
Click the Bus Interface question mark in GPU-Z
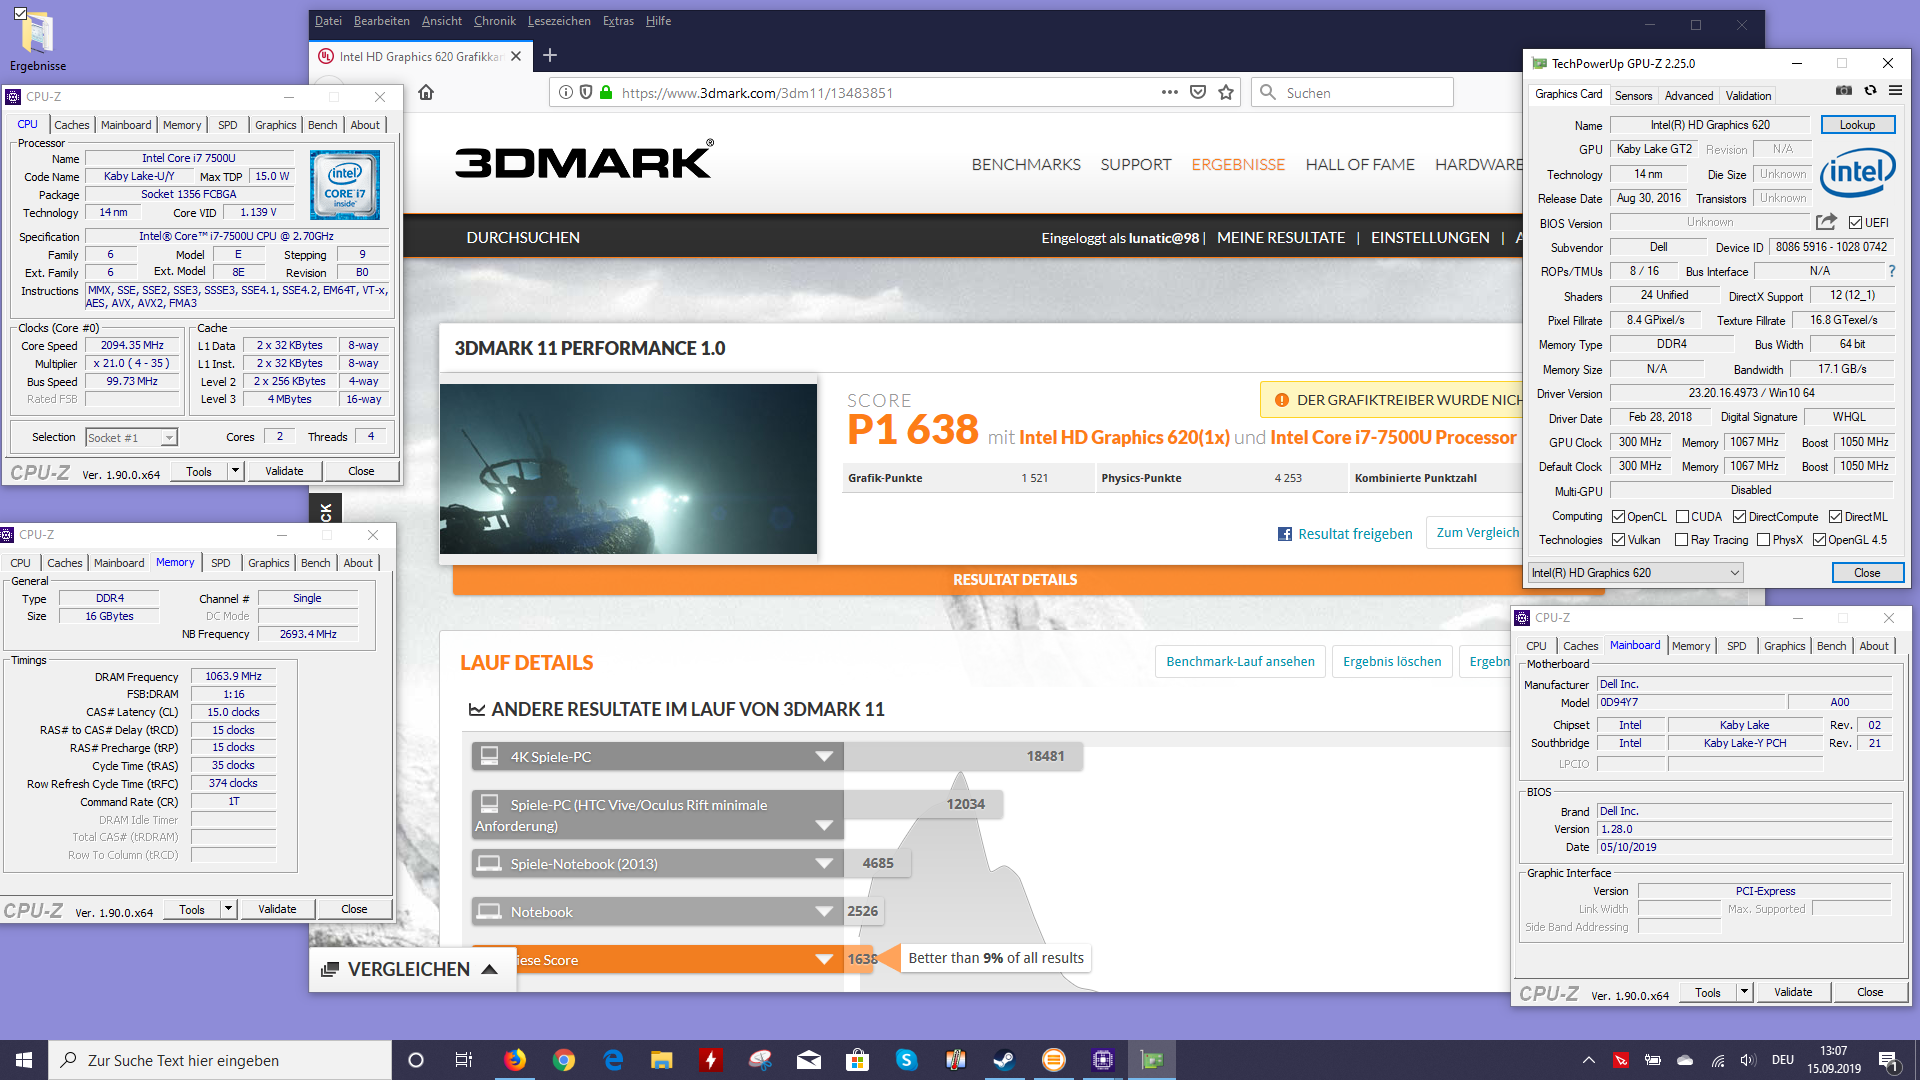1891,271
